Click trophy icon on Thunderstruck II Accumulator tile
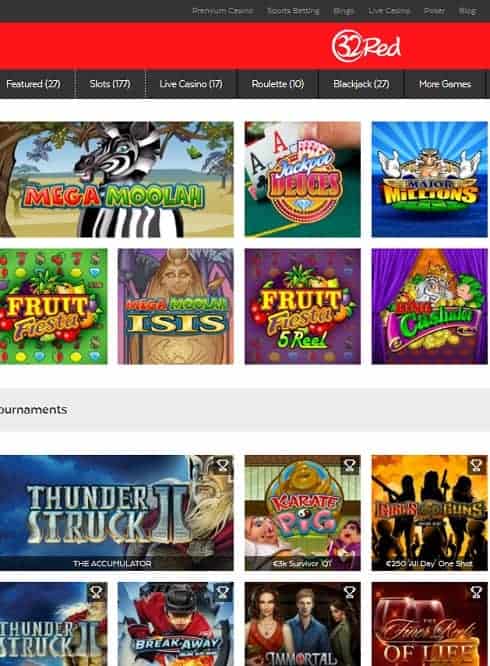This screenshot has width=490, height=666. point(223,466)
